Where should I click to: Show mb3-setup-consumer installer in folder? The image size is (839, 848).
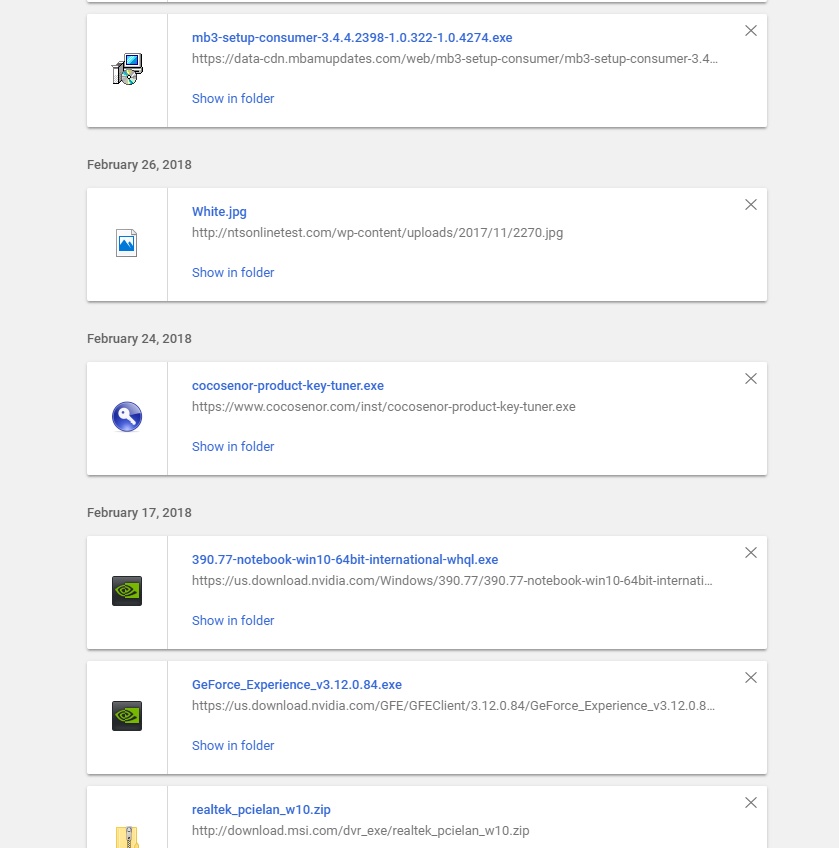[x=233, y=99]
